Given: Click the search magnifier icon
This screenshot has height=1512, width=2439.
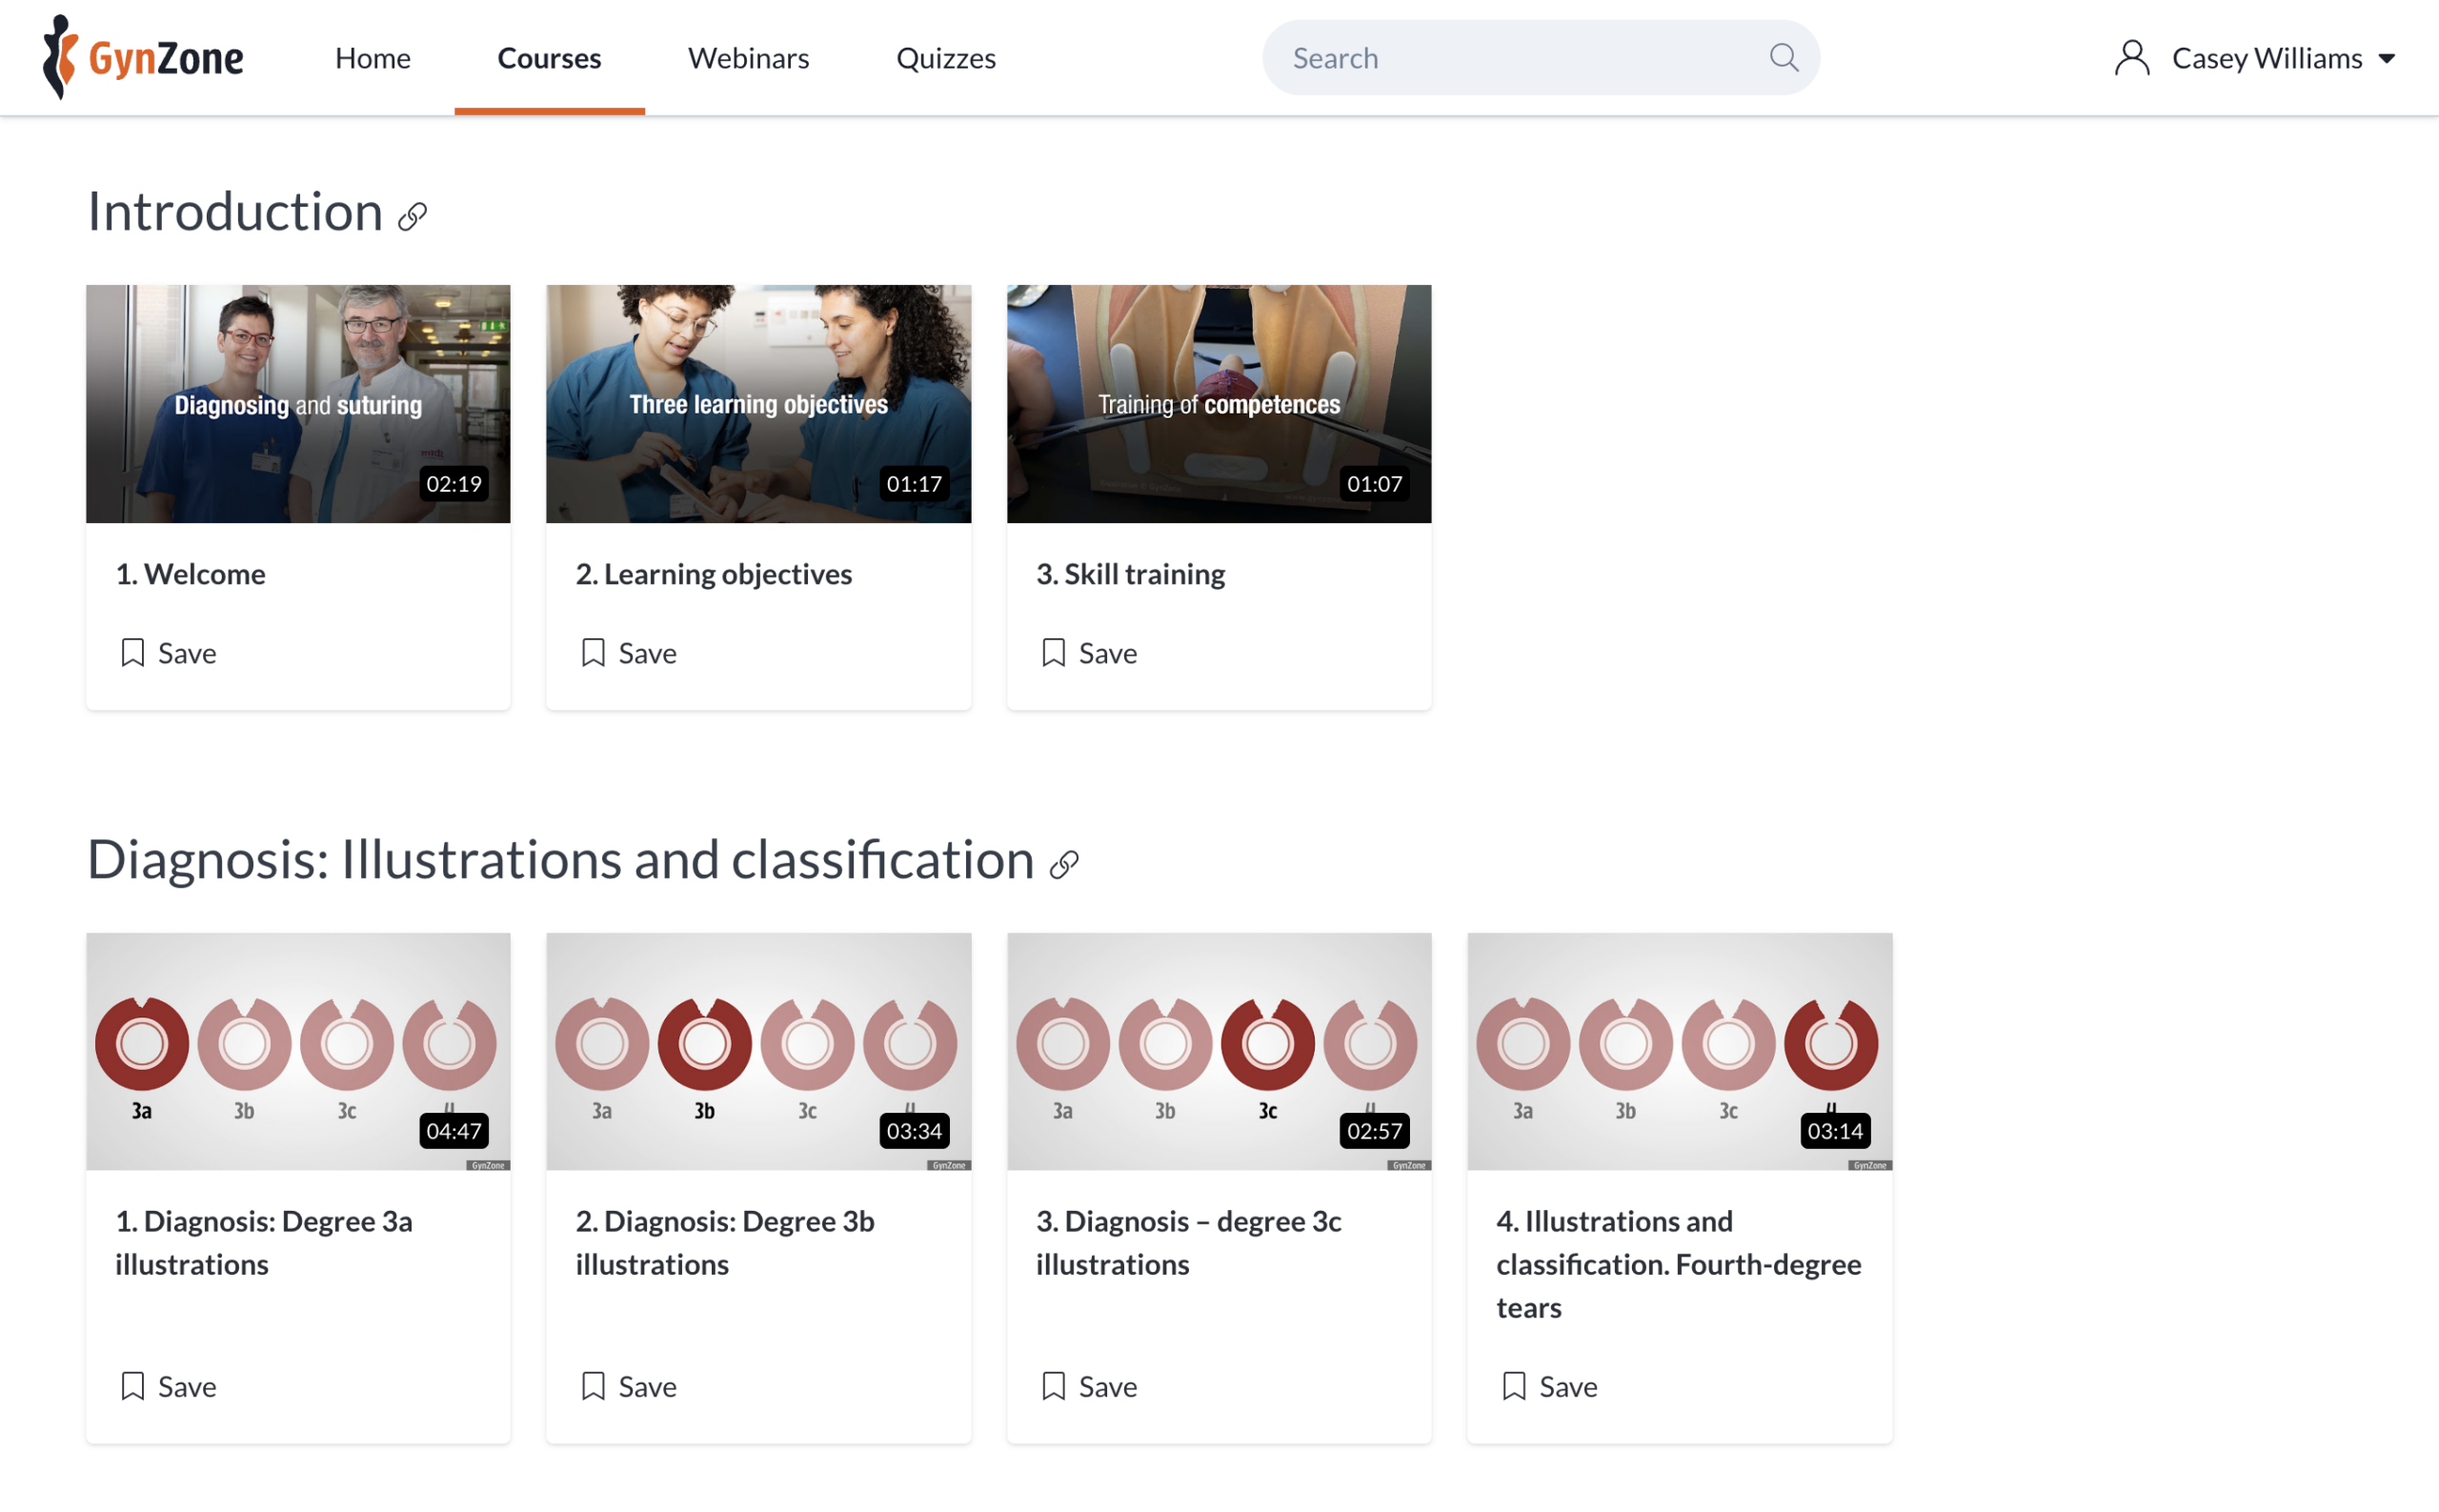Looking at the screenshot, I should 1783,57.
